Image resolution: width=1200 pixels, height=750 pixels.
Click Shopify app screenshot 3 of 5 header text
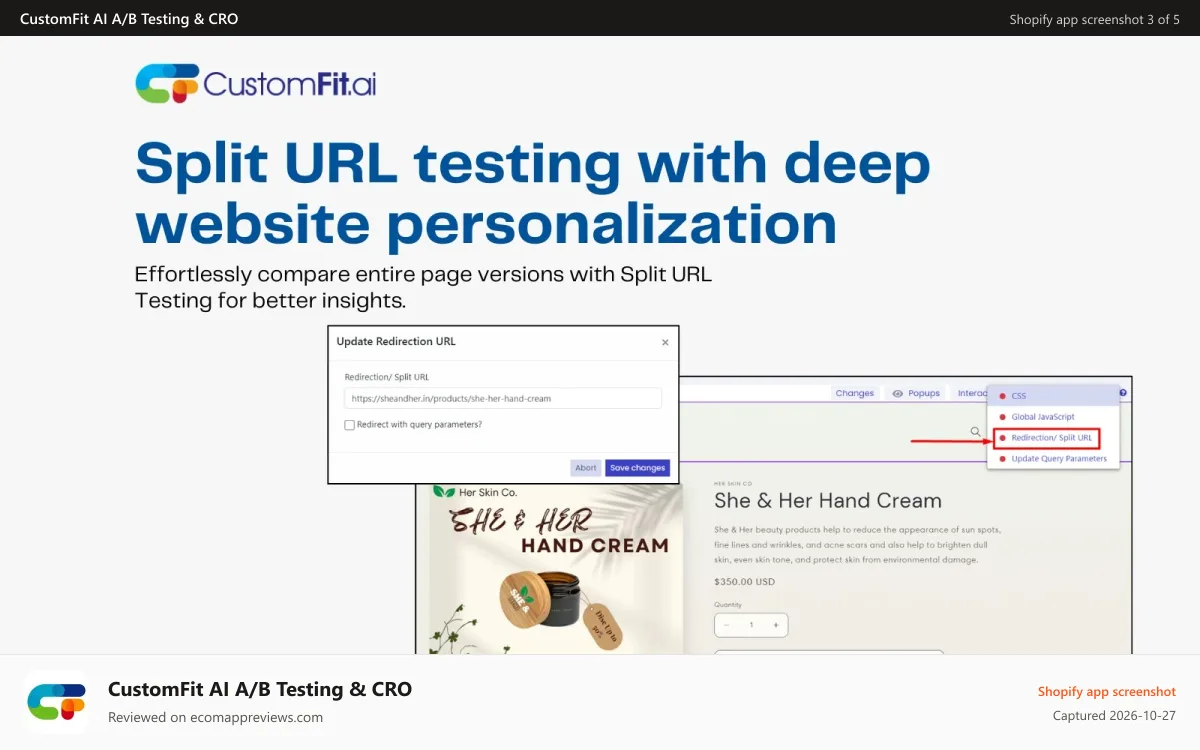pos(1095,19)
